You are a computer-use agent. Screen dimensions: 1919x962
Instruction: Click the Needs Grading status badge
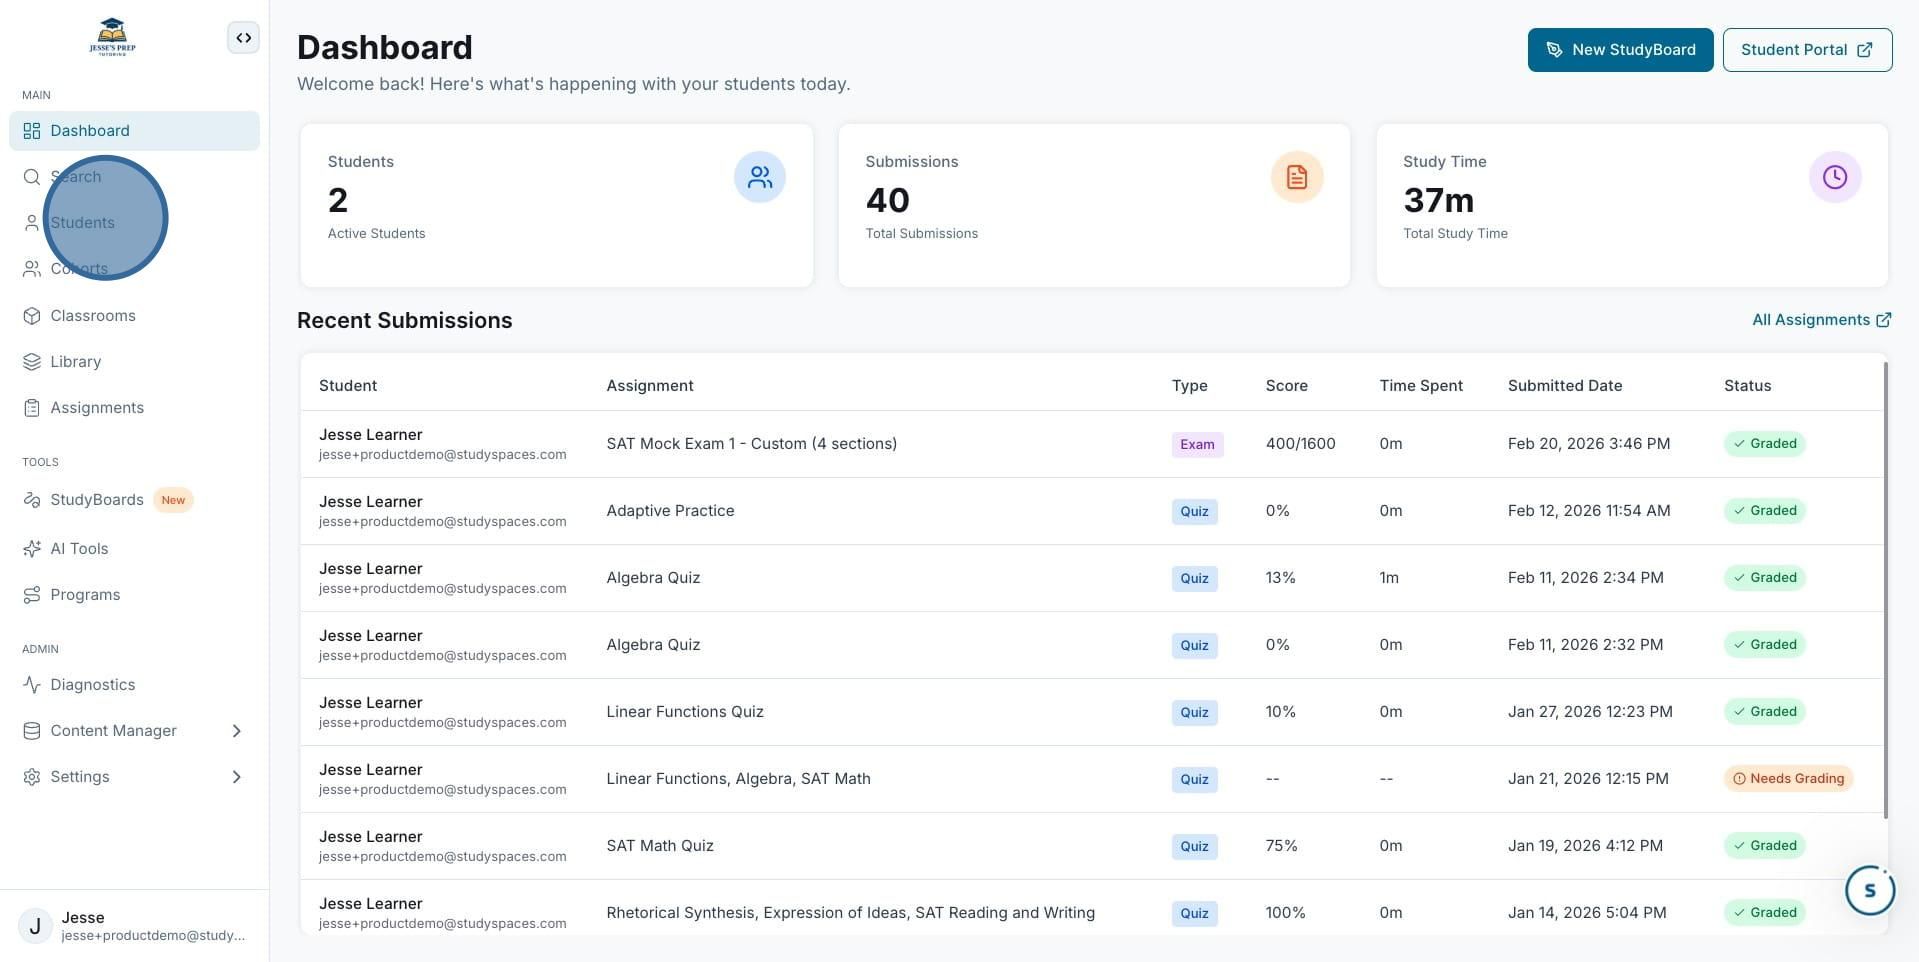[1788, 779]
